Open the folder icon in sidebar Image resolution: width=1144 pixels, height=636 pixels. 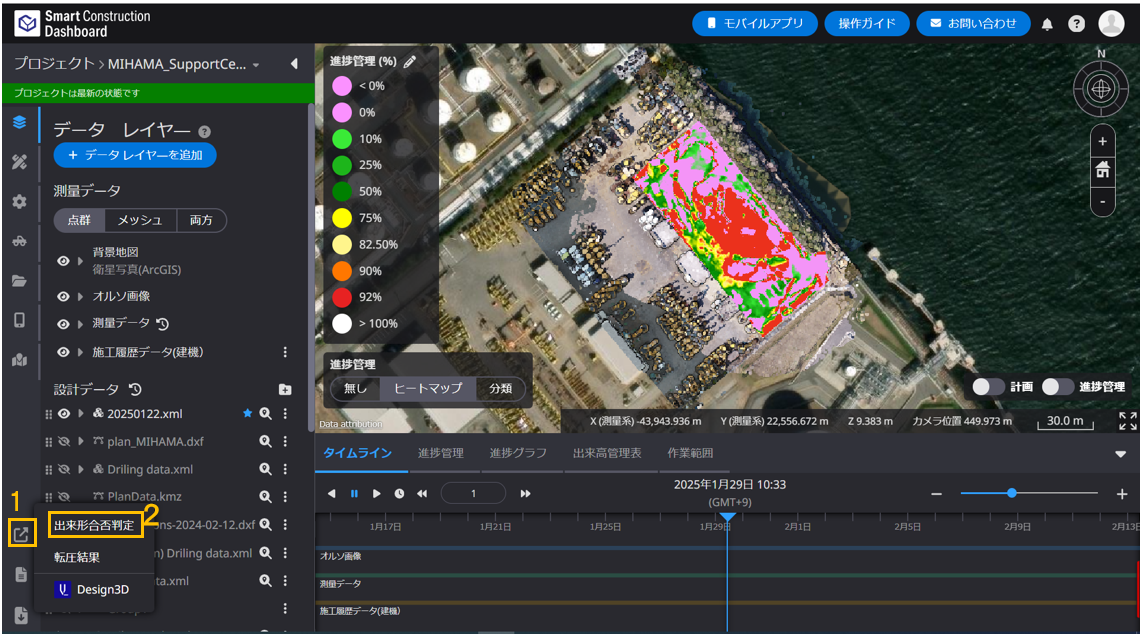point(20,281)
